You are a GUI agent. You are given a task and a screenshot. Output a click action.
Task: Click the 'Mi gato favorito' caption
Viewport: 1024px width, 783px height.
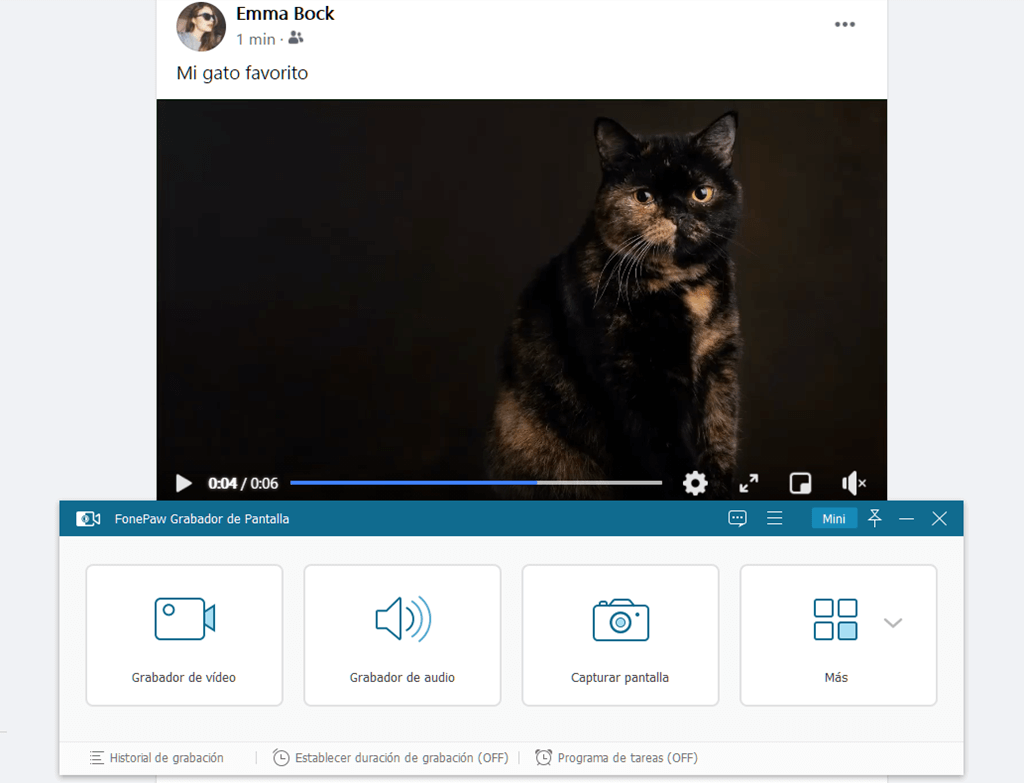(x=242, y=72)
